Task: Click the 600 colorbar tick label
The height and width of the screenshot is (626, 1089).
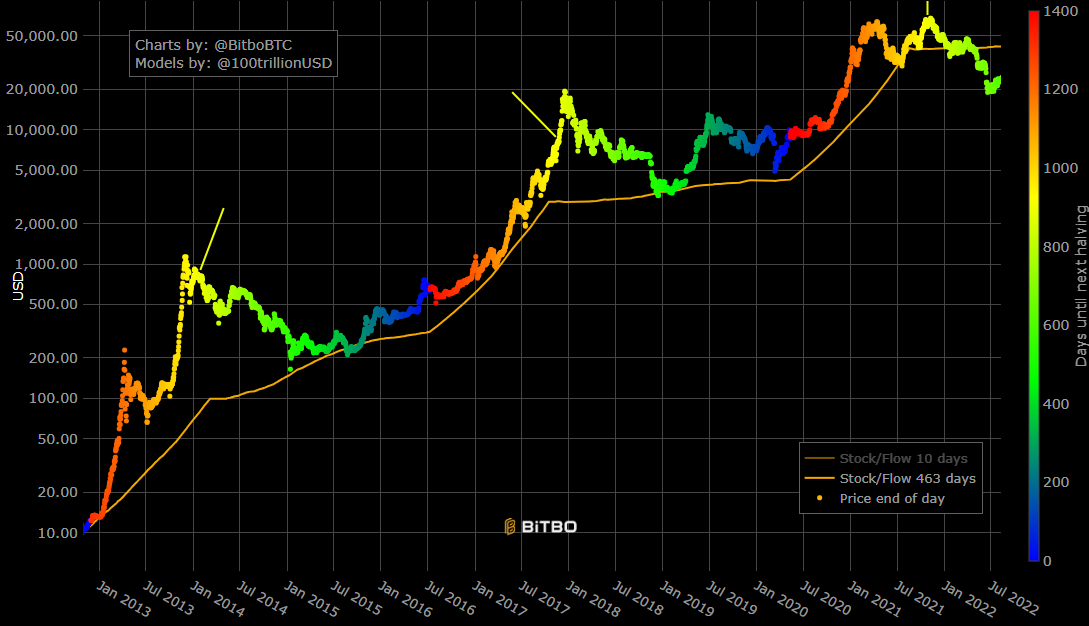Action: tap(1056, 325)
